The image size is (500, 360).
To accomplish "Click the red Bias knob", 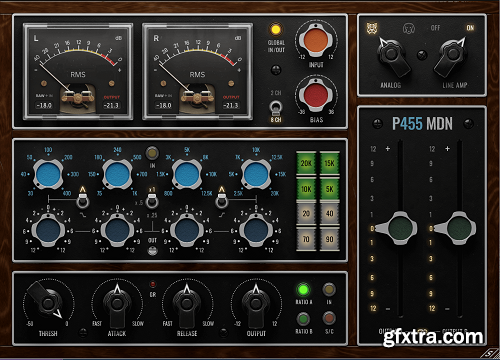I will 316,95.
